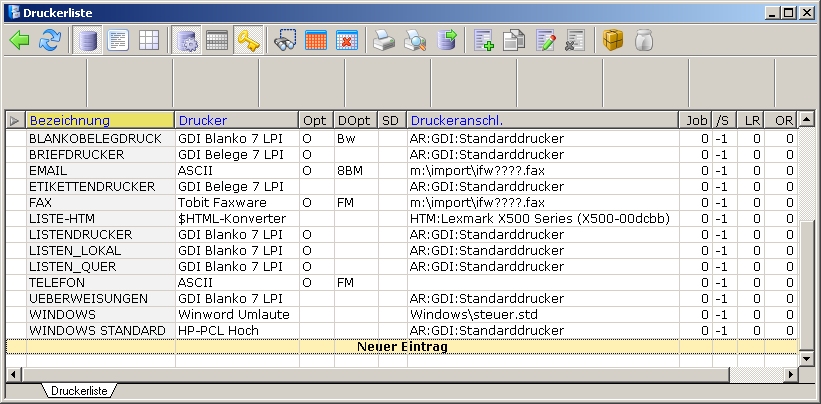This screenshot has width=821, height=404.
Task: Toggle the database view button
Action: (88, 41)
